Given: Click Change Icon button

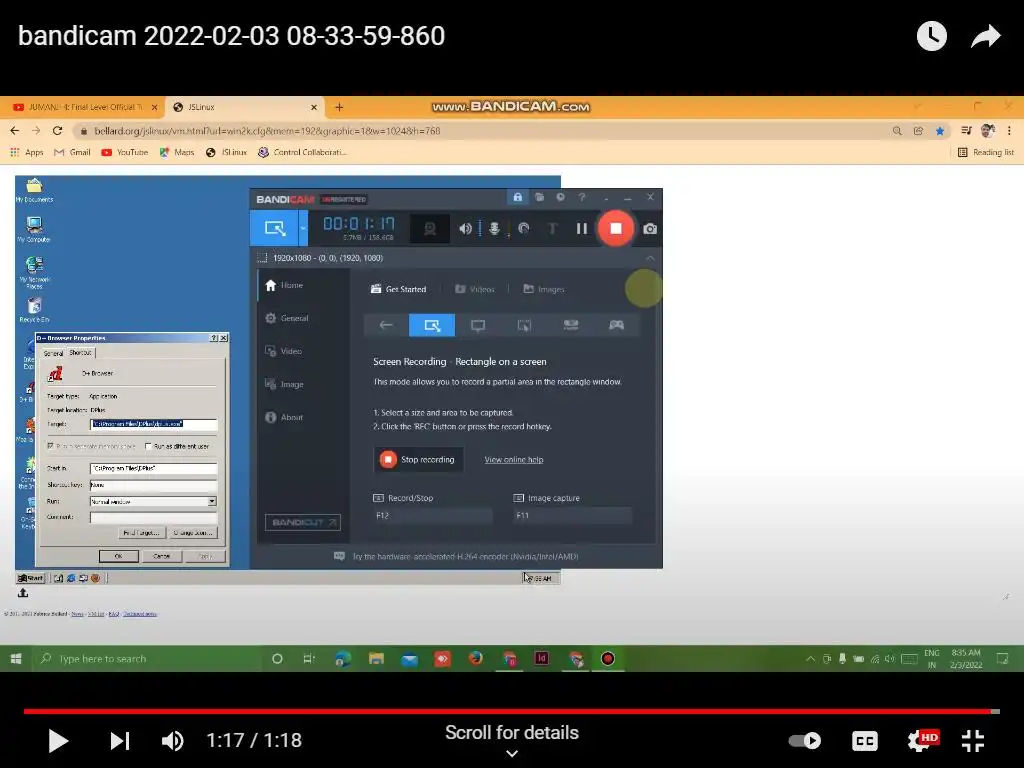Looking at the screenshot, I should [x=193, y=533].
